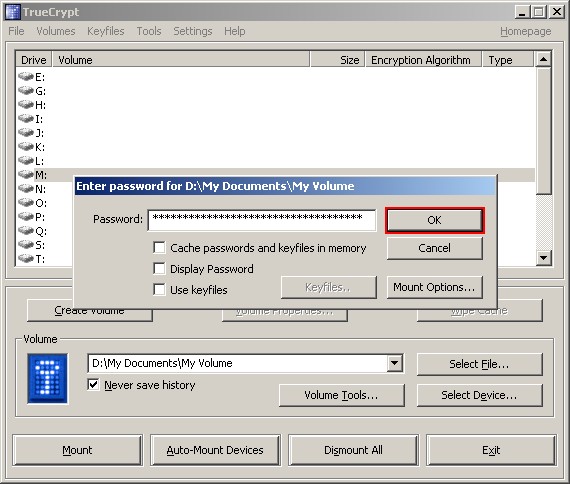Viewport: 570px width, 484px height.
Task: Select the G: drive slot icon
Action: pyautogui.click(x=26, y=90)
